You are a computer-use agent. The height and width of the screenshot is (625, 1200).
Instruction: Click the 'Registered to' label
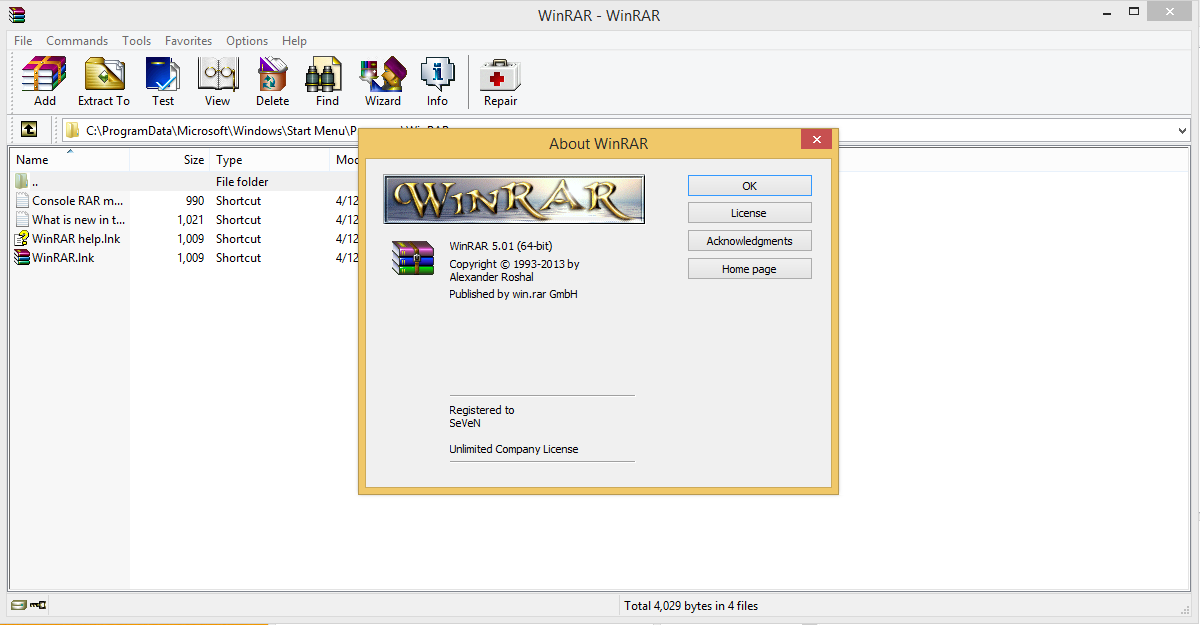482,410
